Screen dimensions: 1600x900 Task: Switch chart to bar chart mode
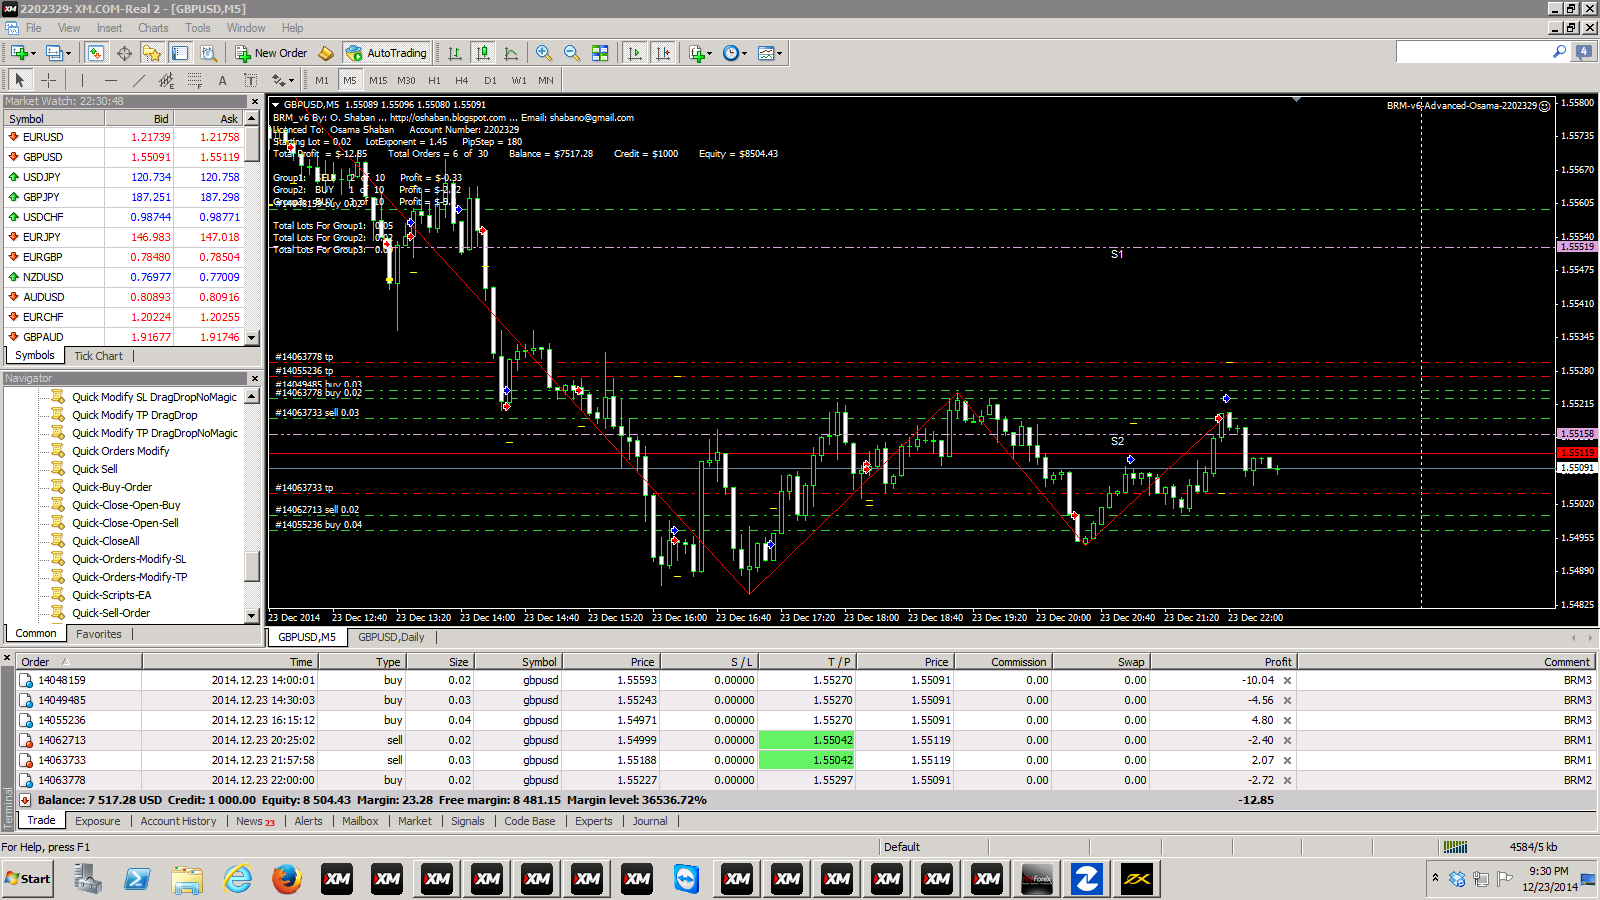click(455, 53)
